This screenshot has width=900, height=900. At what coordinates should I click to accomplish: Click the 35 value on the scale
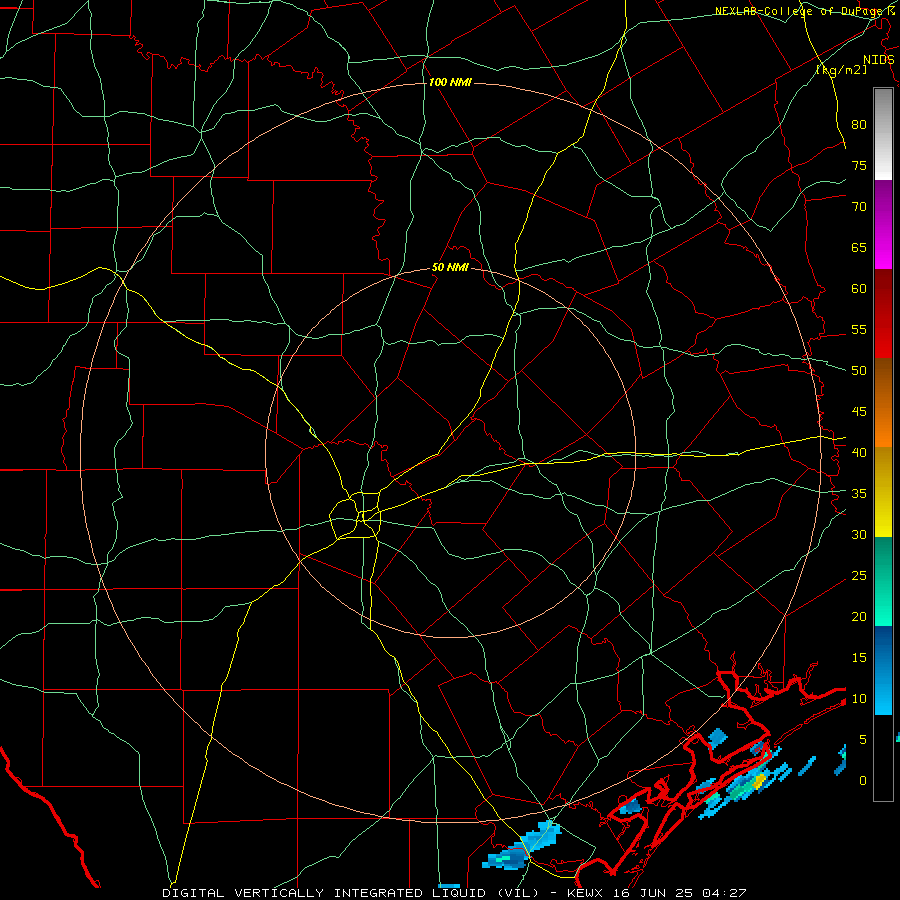[x=859, y=494]
